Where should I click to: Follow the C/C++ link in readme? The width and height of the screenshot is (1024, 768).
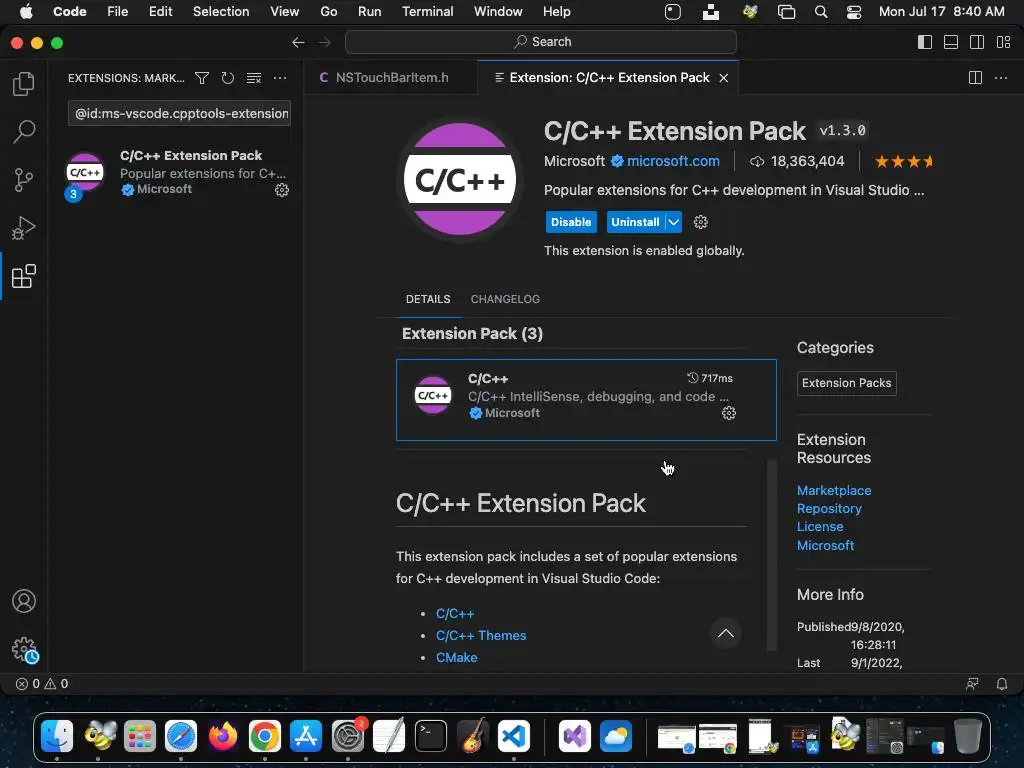[x=455, y=613]
